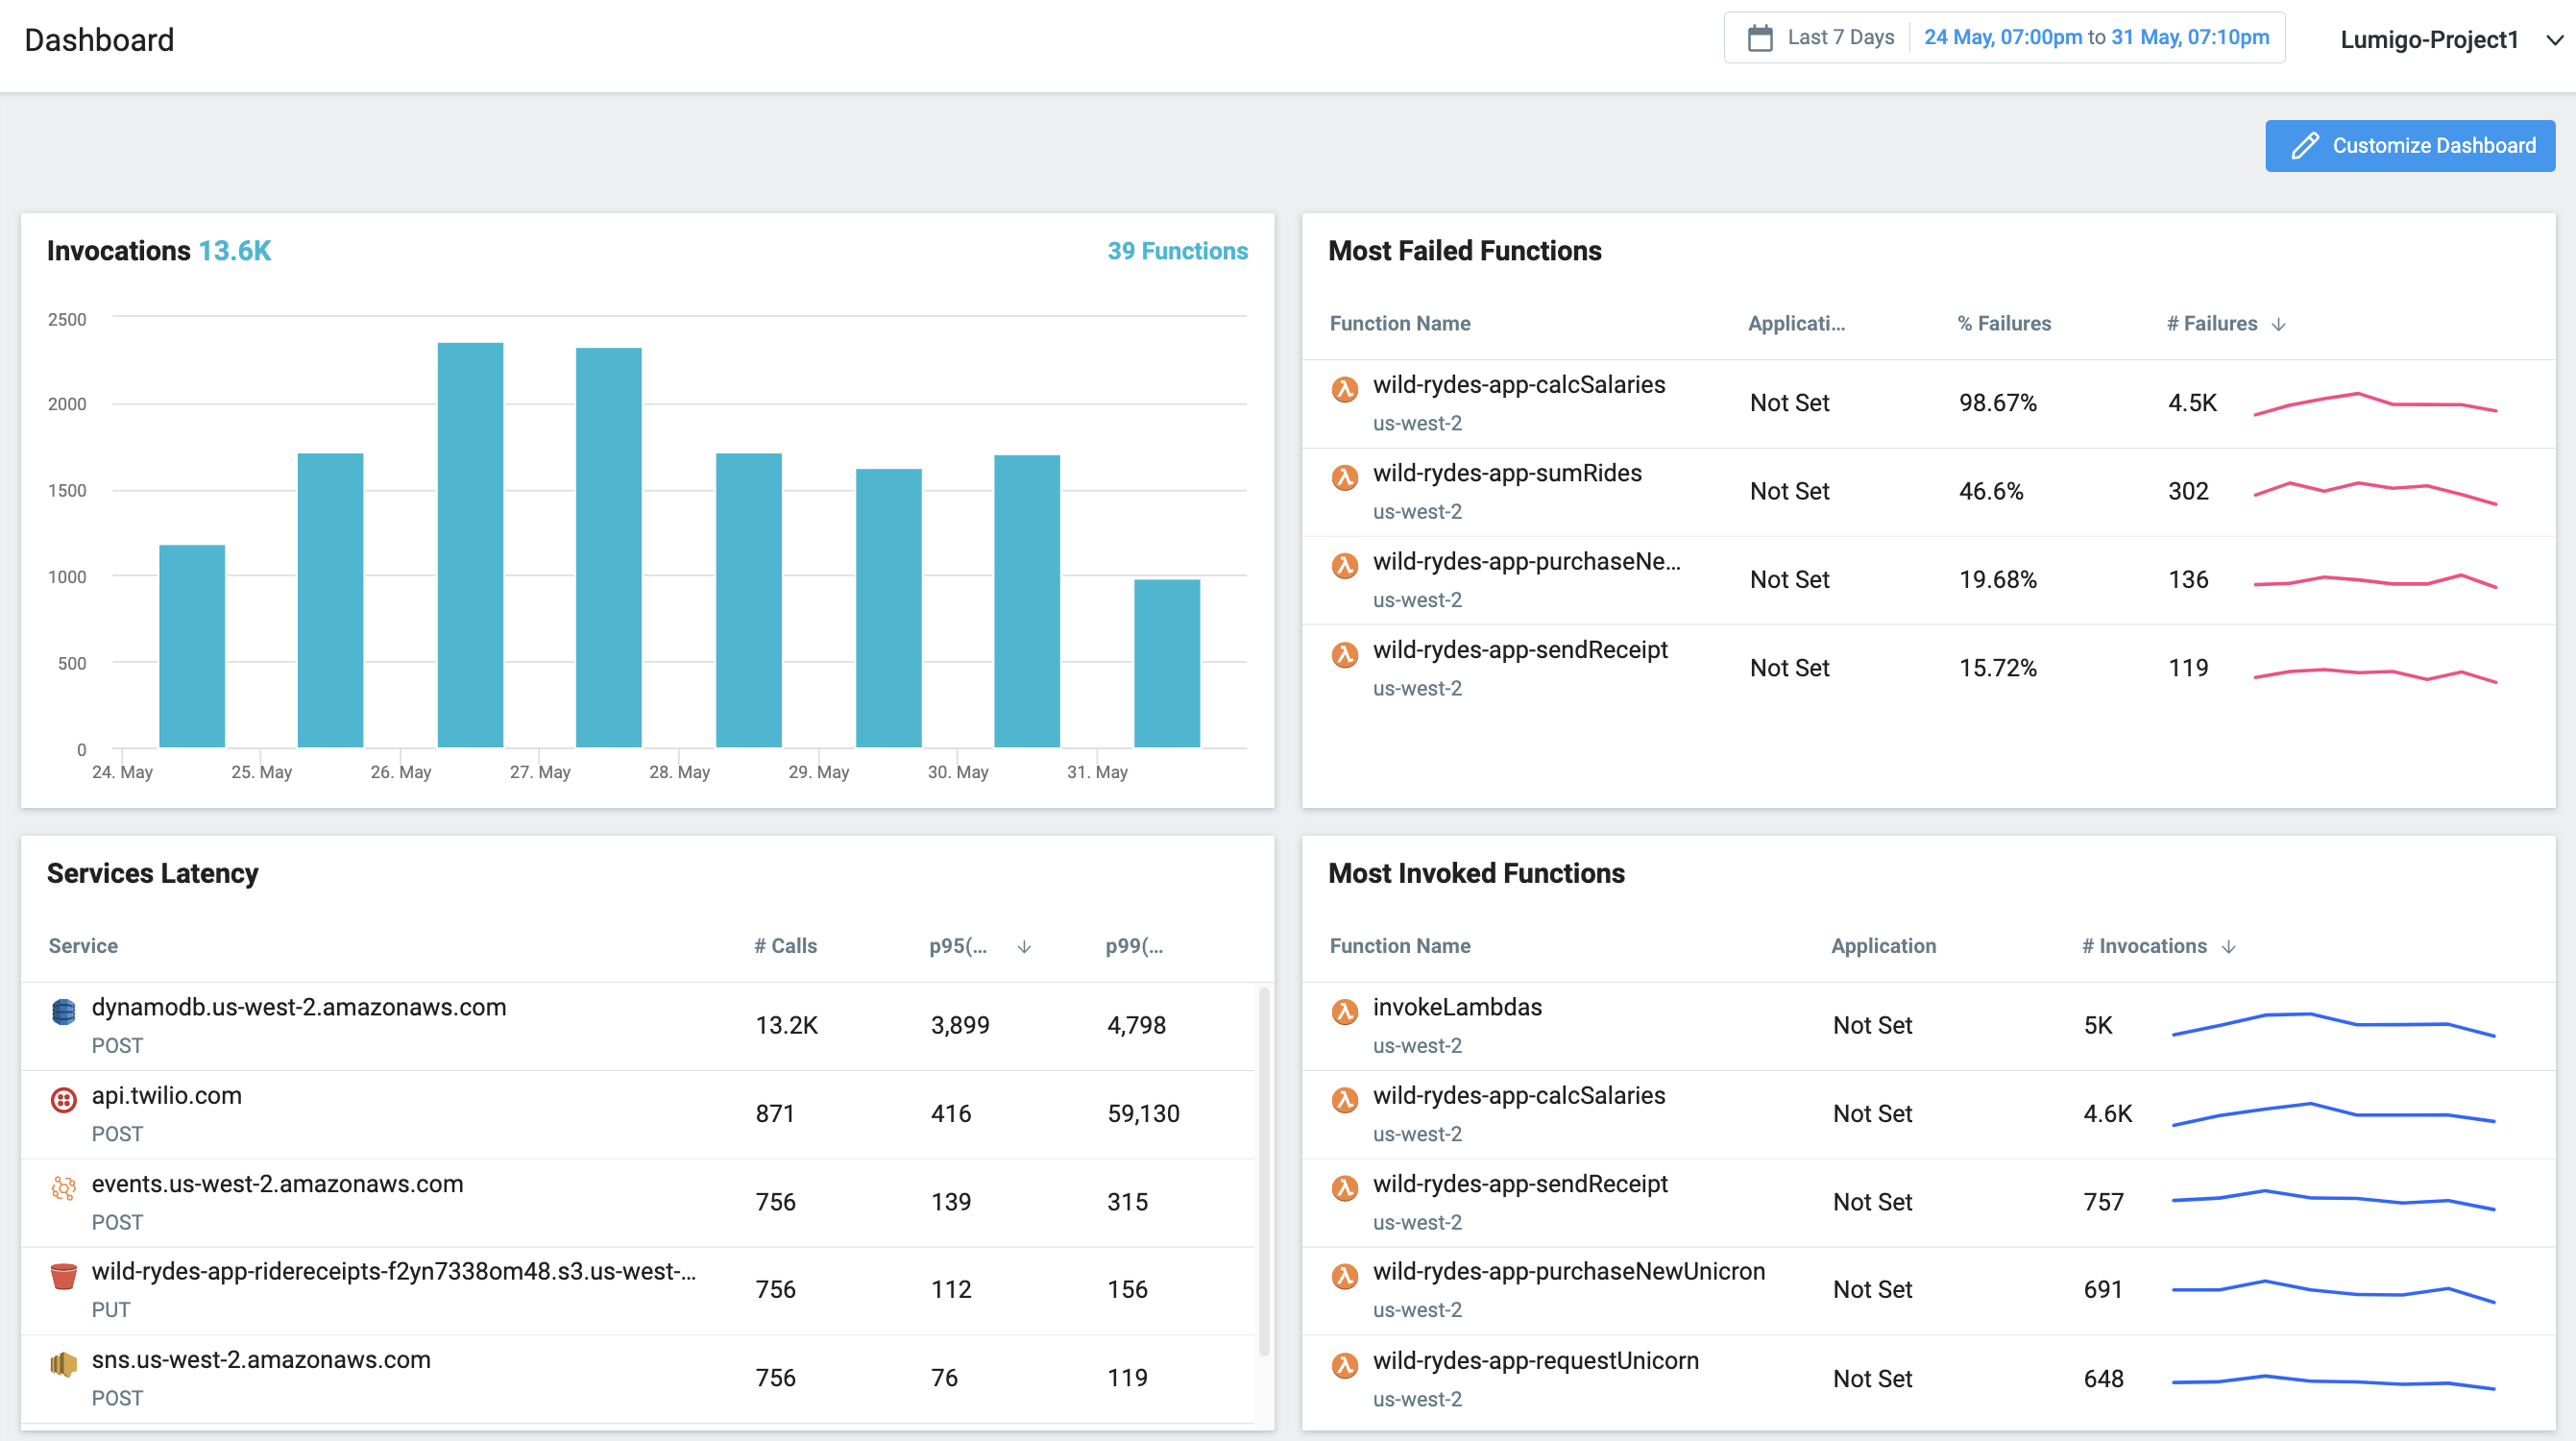This screenshot has width=2576, height=1441.
Task: Click Lambda icon next to wild-rydes-app-sumRides
Action: 1344,478
